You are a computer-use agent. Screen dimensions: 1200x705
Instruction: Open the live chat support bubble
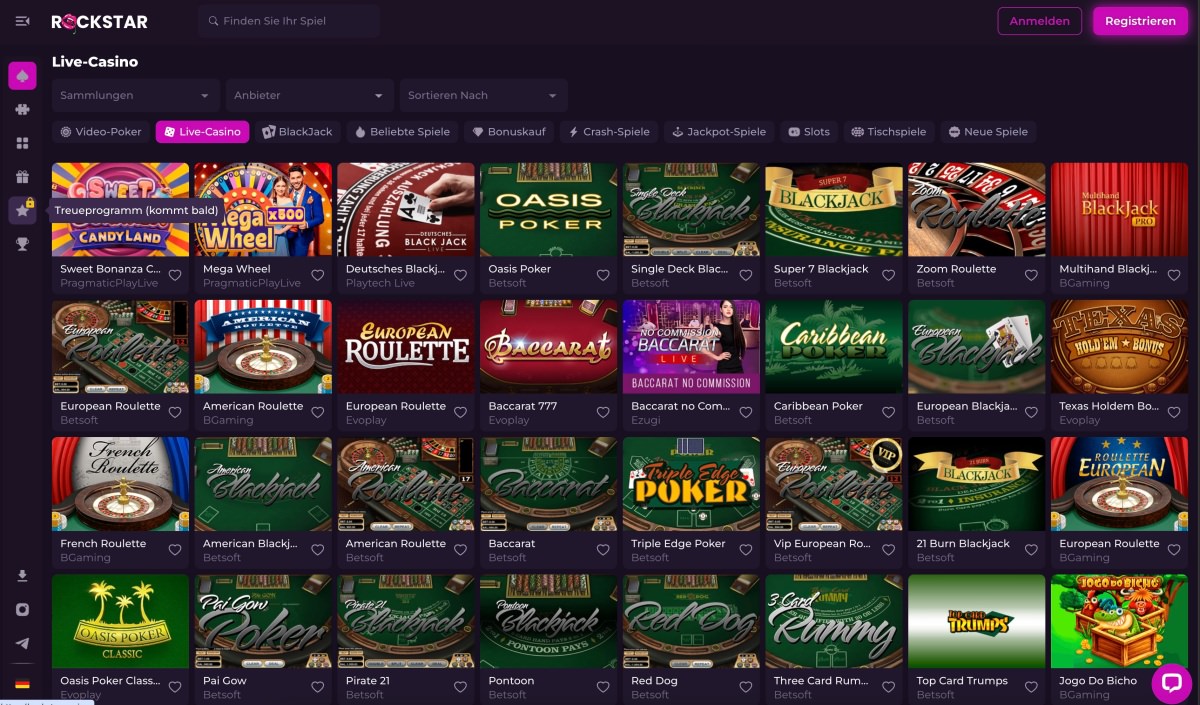[x=1171, y=683]
